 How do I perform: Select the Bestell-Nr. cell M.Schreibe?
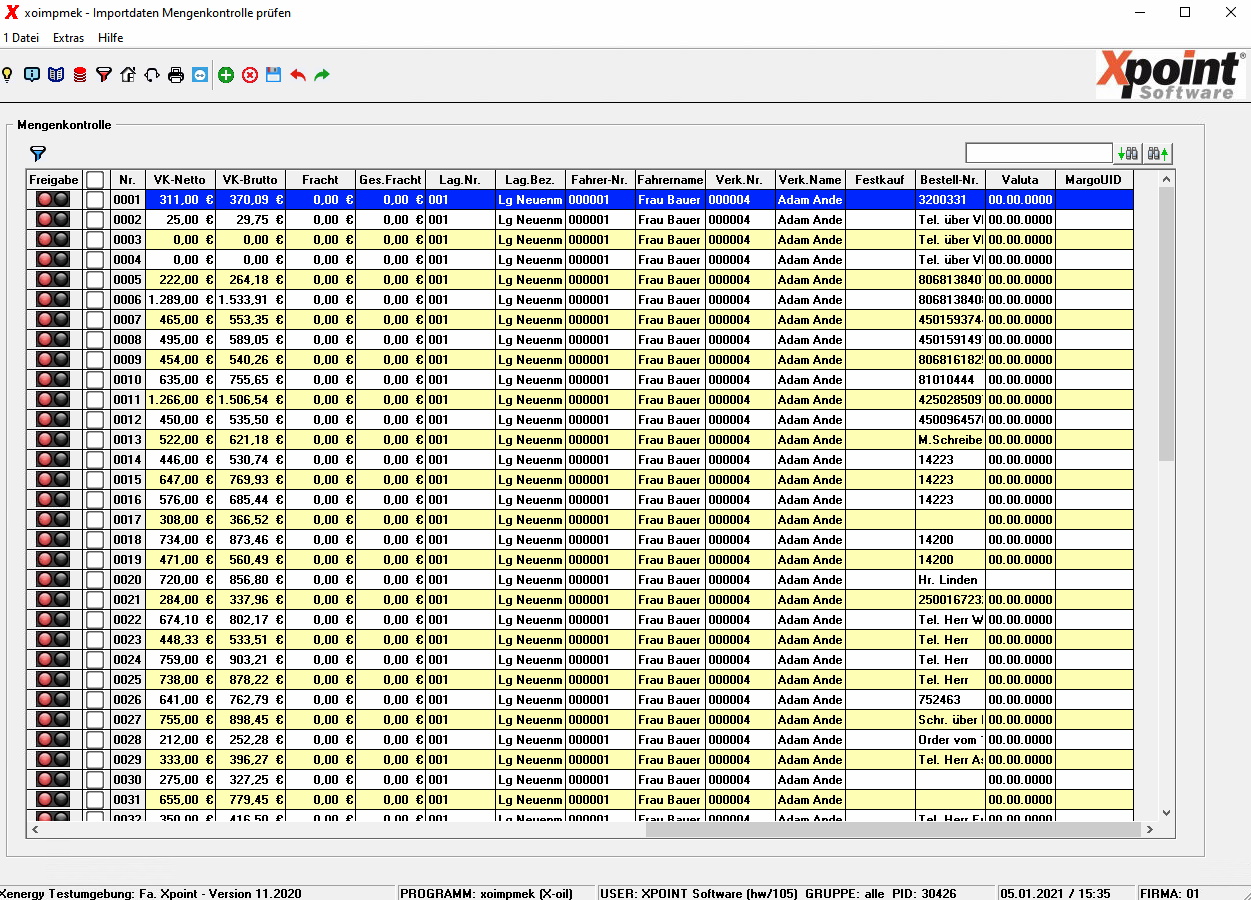point(950,440)
